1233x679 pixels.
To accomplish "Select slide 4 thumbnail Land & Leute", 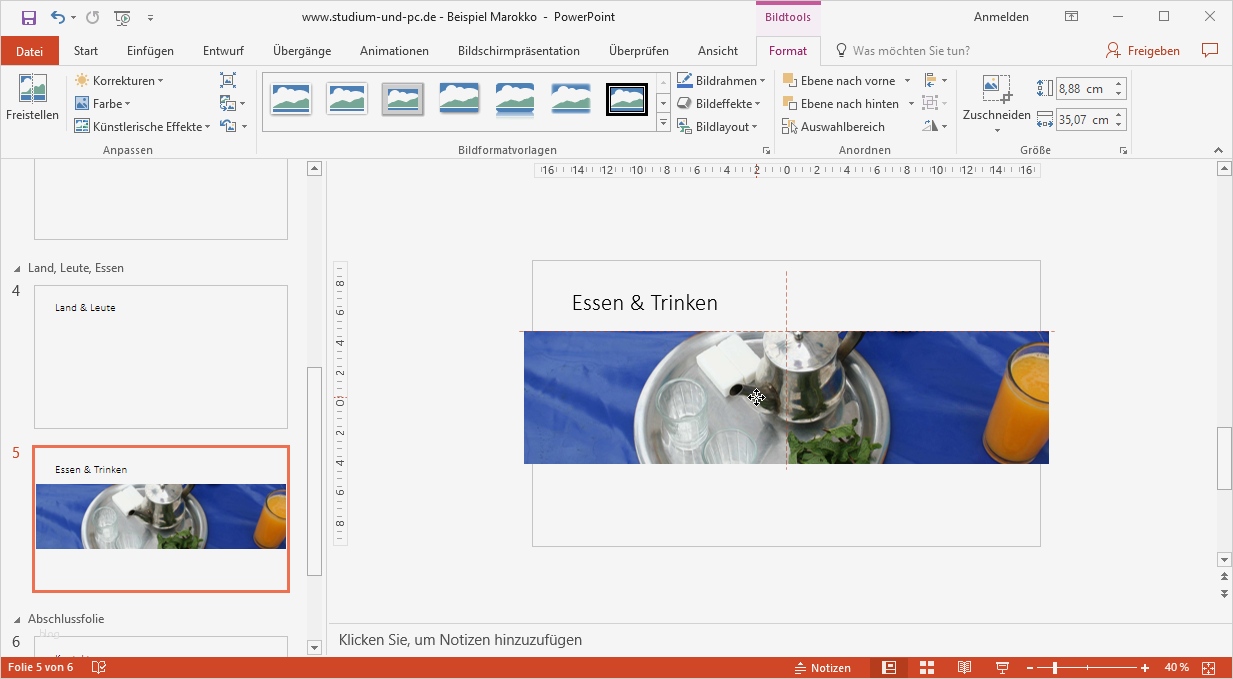I will [161, 356].
